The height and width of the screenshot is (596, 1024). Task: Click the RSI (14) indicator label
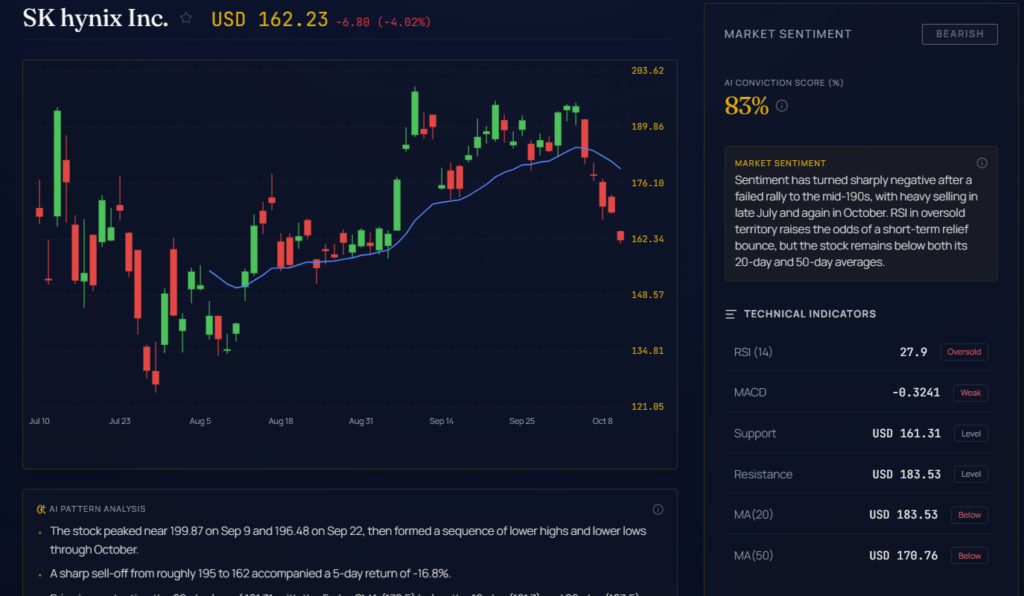click(753, 353)
